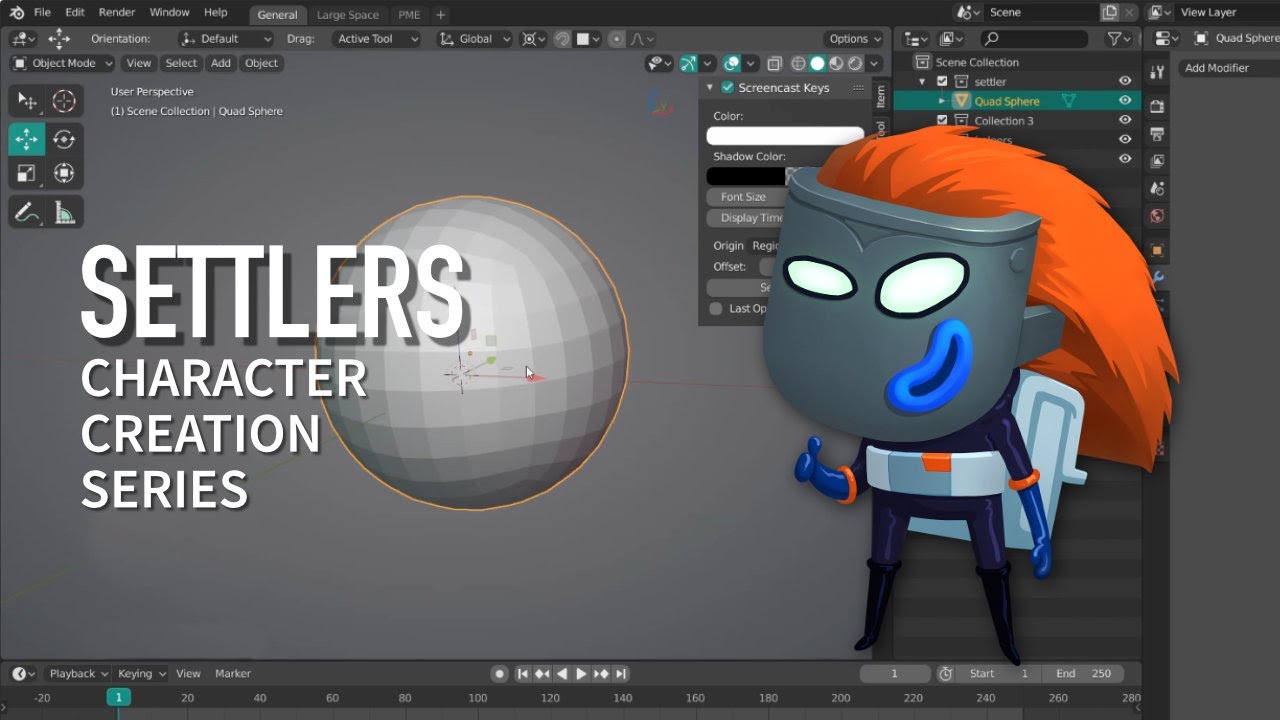Open the Object properties tab
Image resolution: width=1280 pixels, height=720 pixels.
[x=1156, y=250]
